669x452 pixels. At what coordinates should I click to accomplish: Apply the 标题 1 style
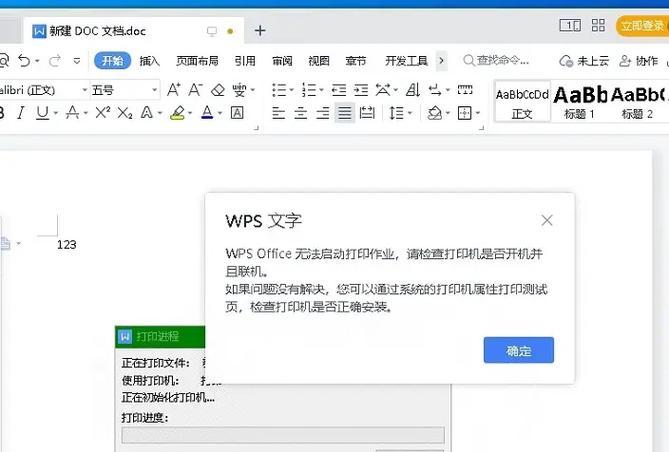[579, 103]
